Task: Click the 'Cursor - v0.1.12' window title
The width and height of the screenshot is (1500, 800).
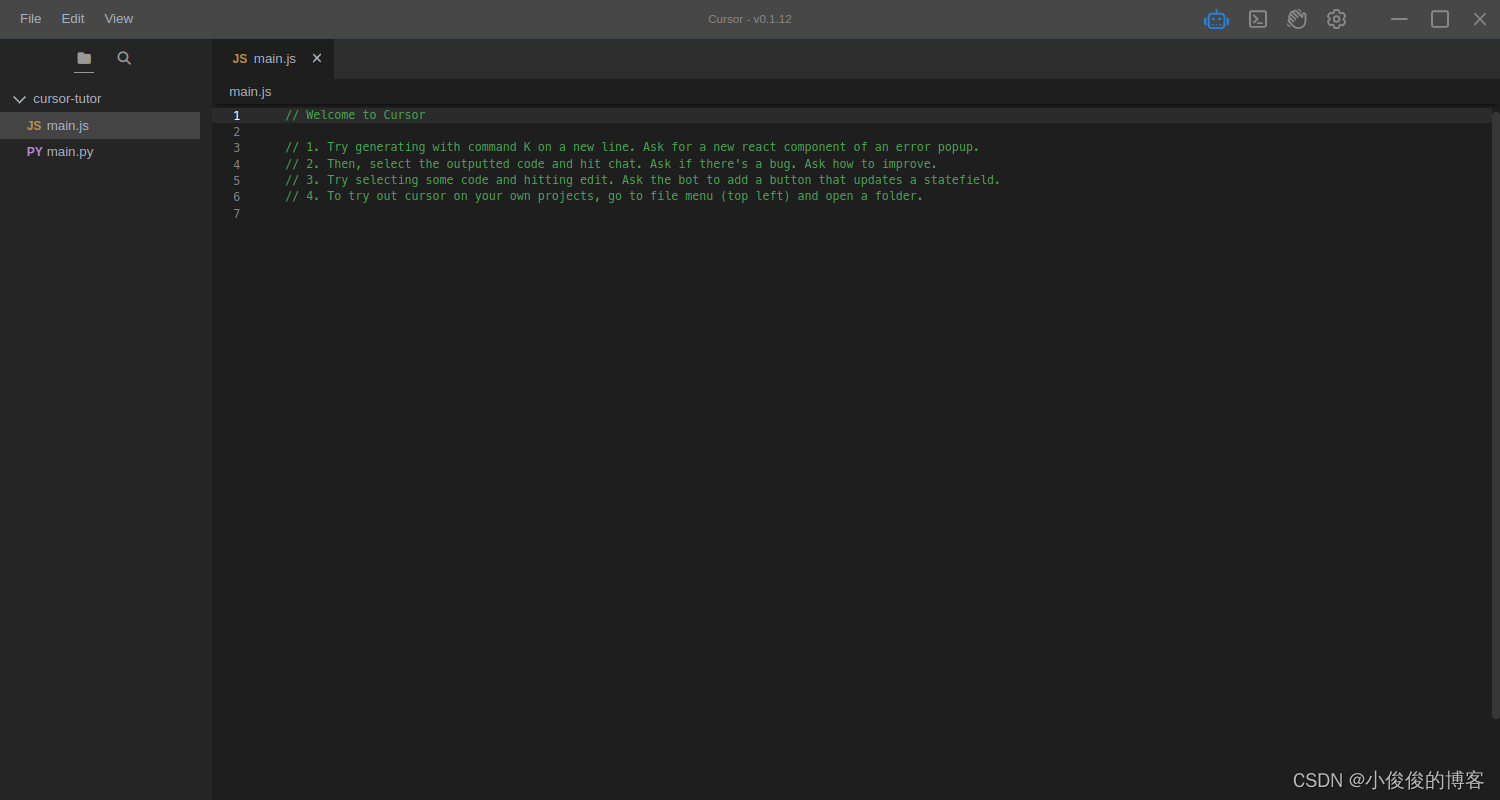Action: coord(750,19)
